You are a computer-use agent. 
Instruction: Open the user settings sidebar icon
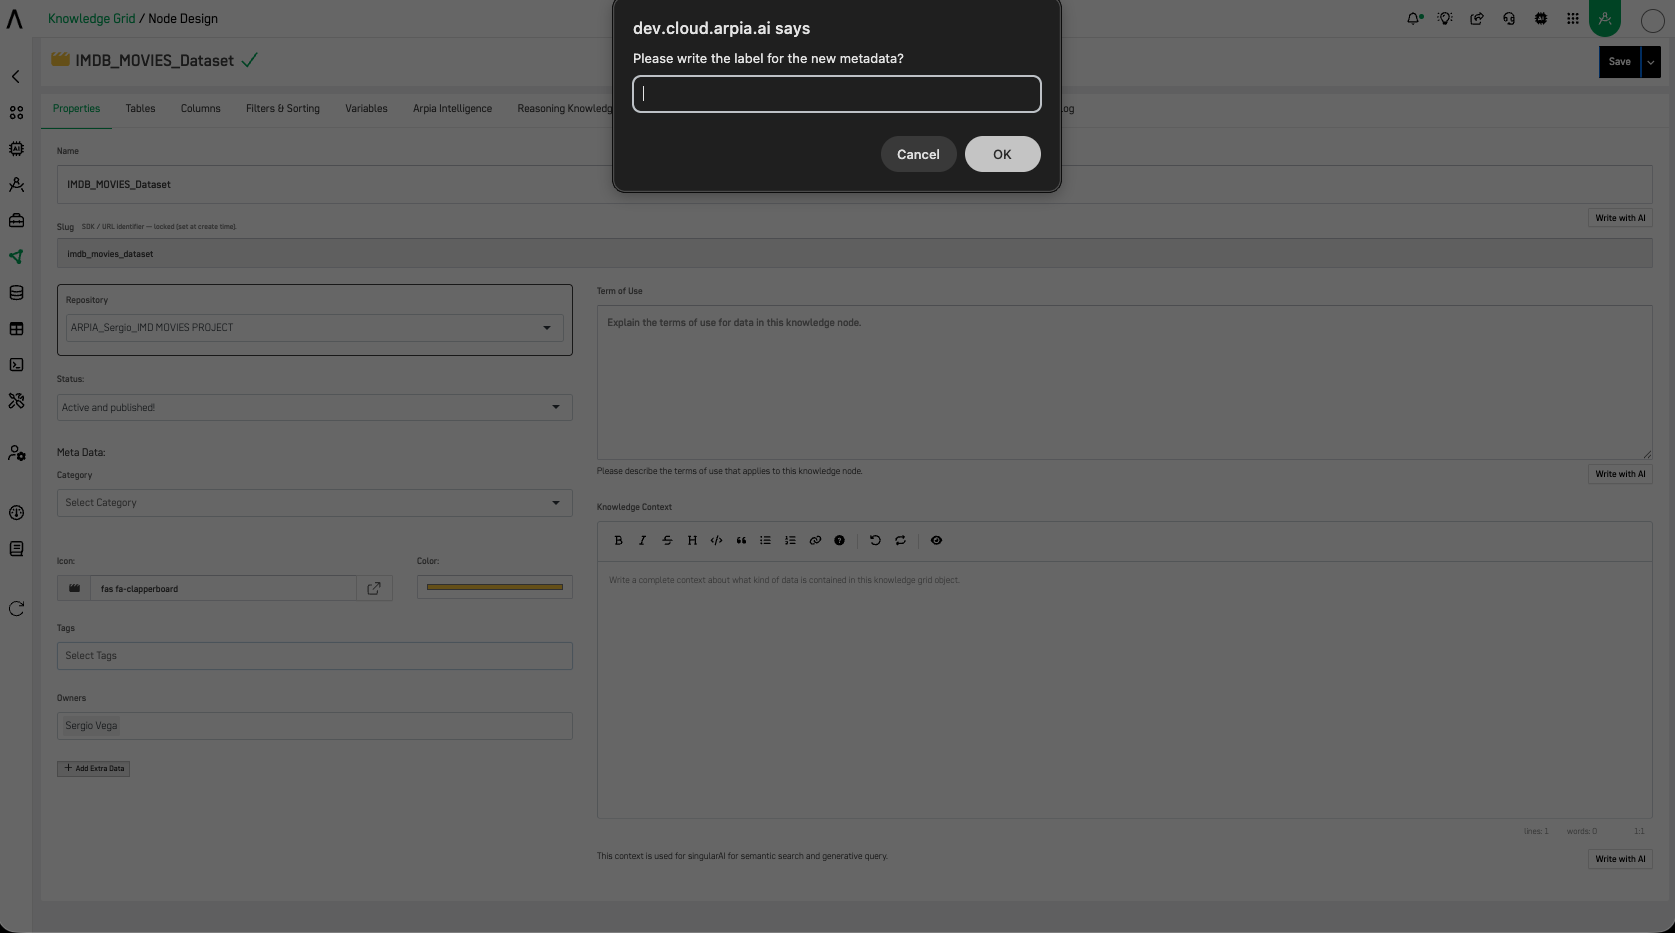[16, 453]
